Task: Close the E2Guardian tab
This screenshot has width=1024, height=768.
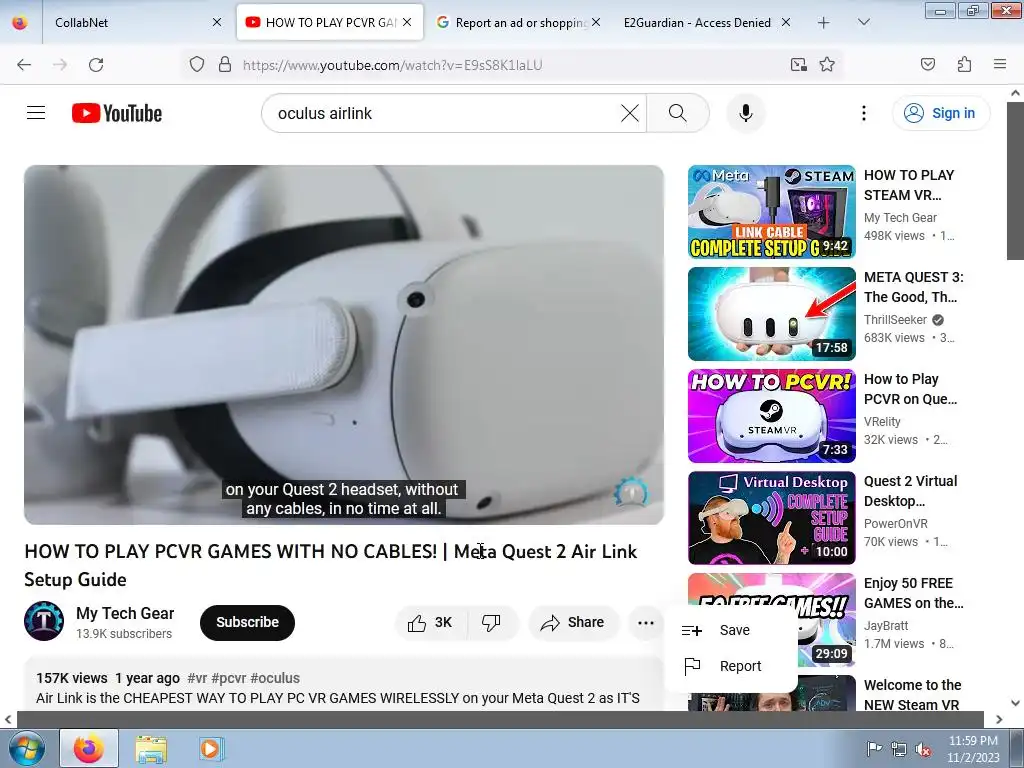Action: tap(786, 23)
